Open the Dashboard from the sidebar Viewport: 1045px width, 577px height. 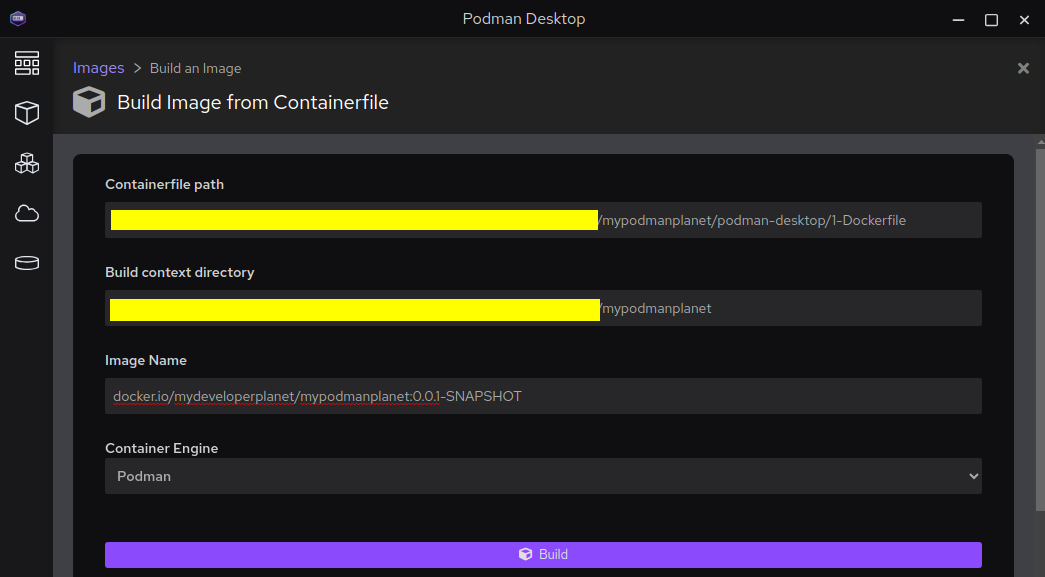[27, 64]
